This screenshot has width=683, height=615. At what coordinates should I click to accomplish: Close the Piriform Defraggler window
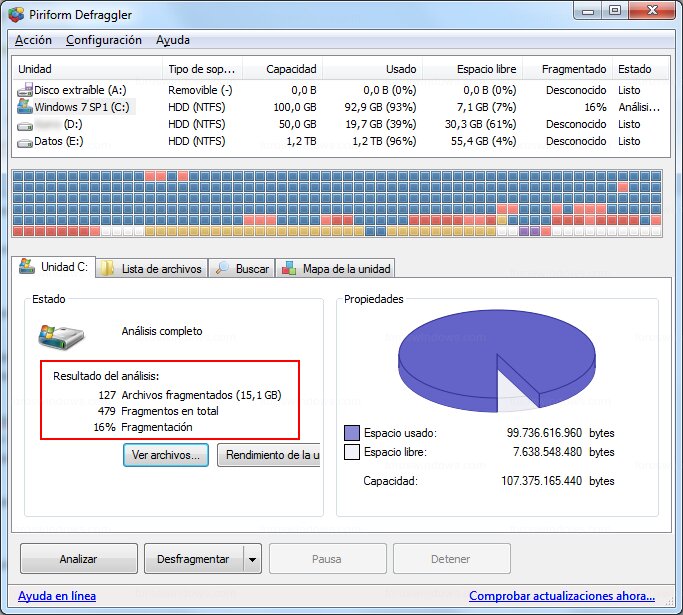tap(652, 10)
